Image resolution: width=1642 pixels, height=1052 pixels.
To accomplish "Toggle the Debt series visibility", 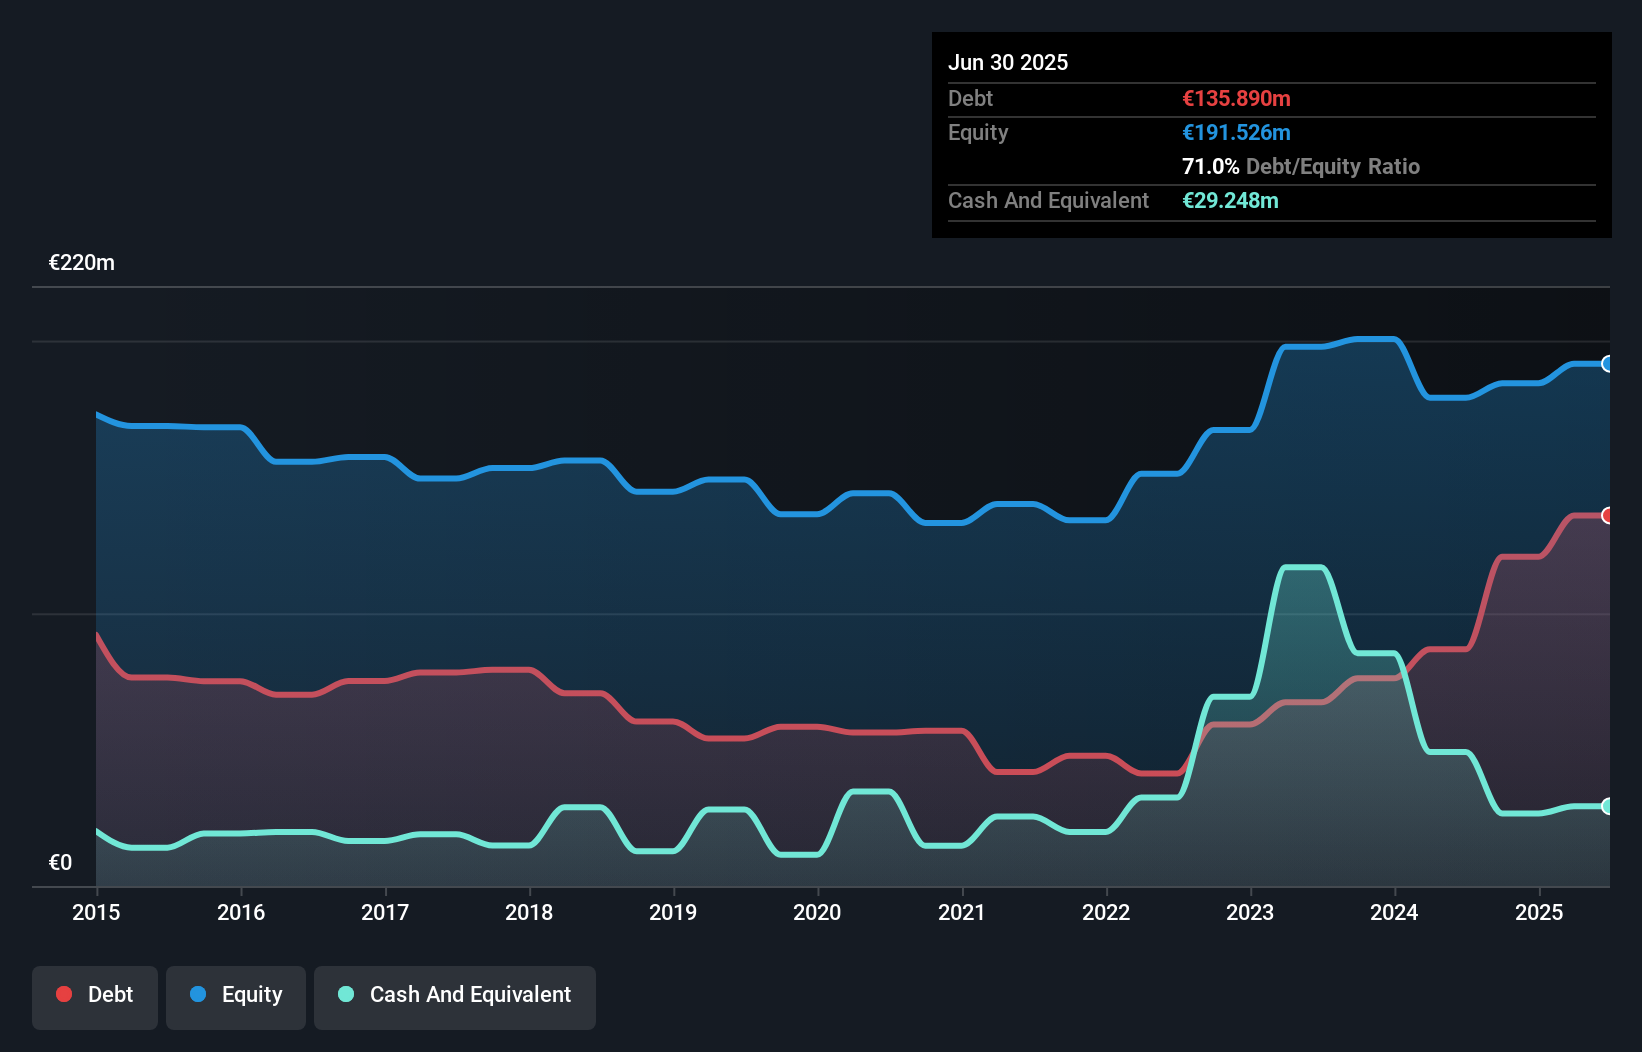I will click(94, 995).
